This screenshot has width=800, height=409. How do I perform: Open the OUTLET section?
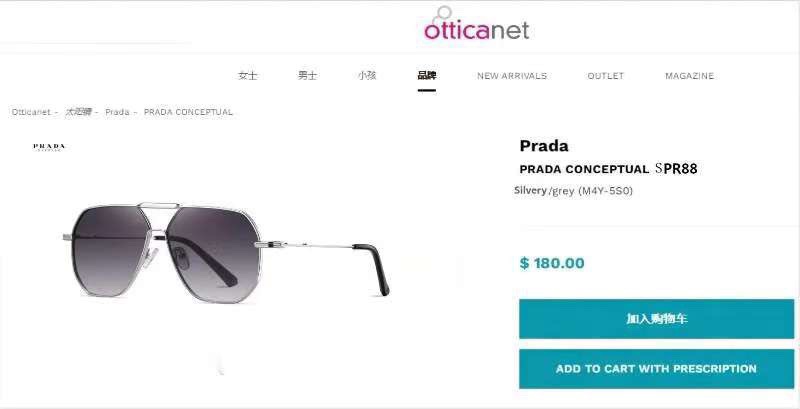(x=606, y=76)
